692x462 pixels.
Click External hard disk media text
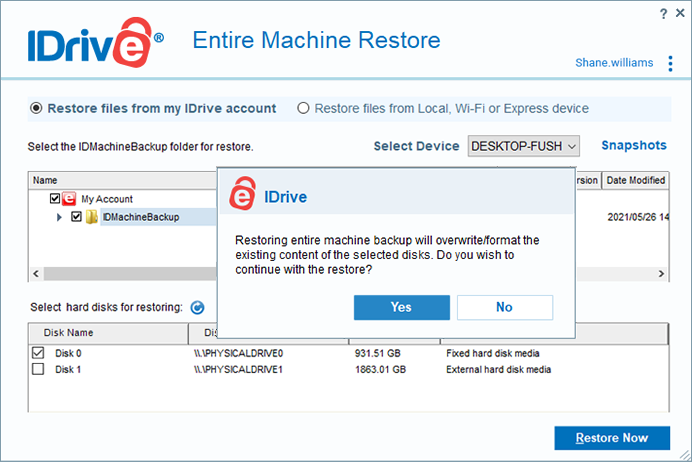[x=498, y=370]
